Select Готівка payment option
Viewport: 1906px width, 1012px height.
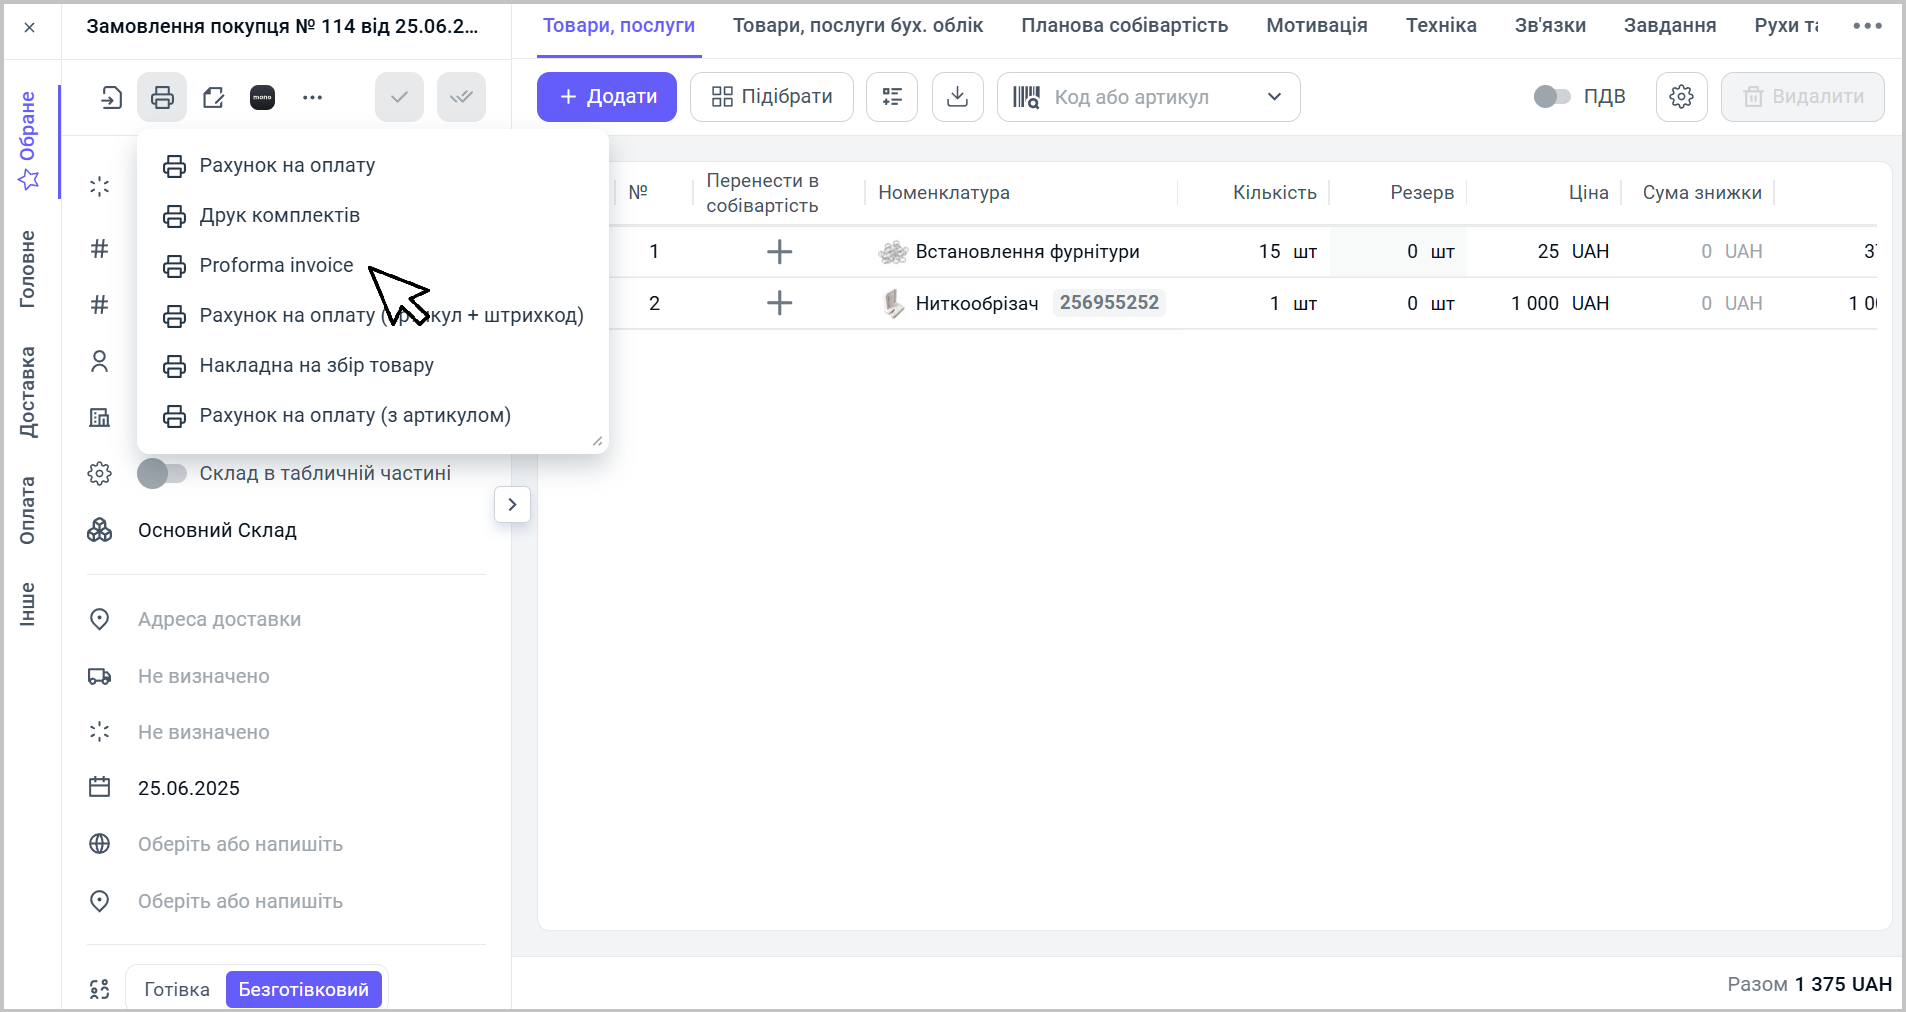point(177,989)
